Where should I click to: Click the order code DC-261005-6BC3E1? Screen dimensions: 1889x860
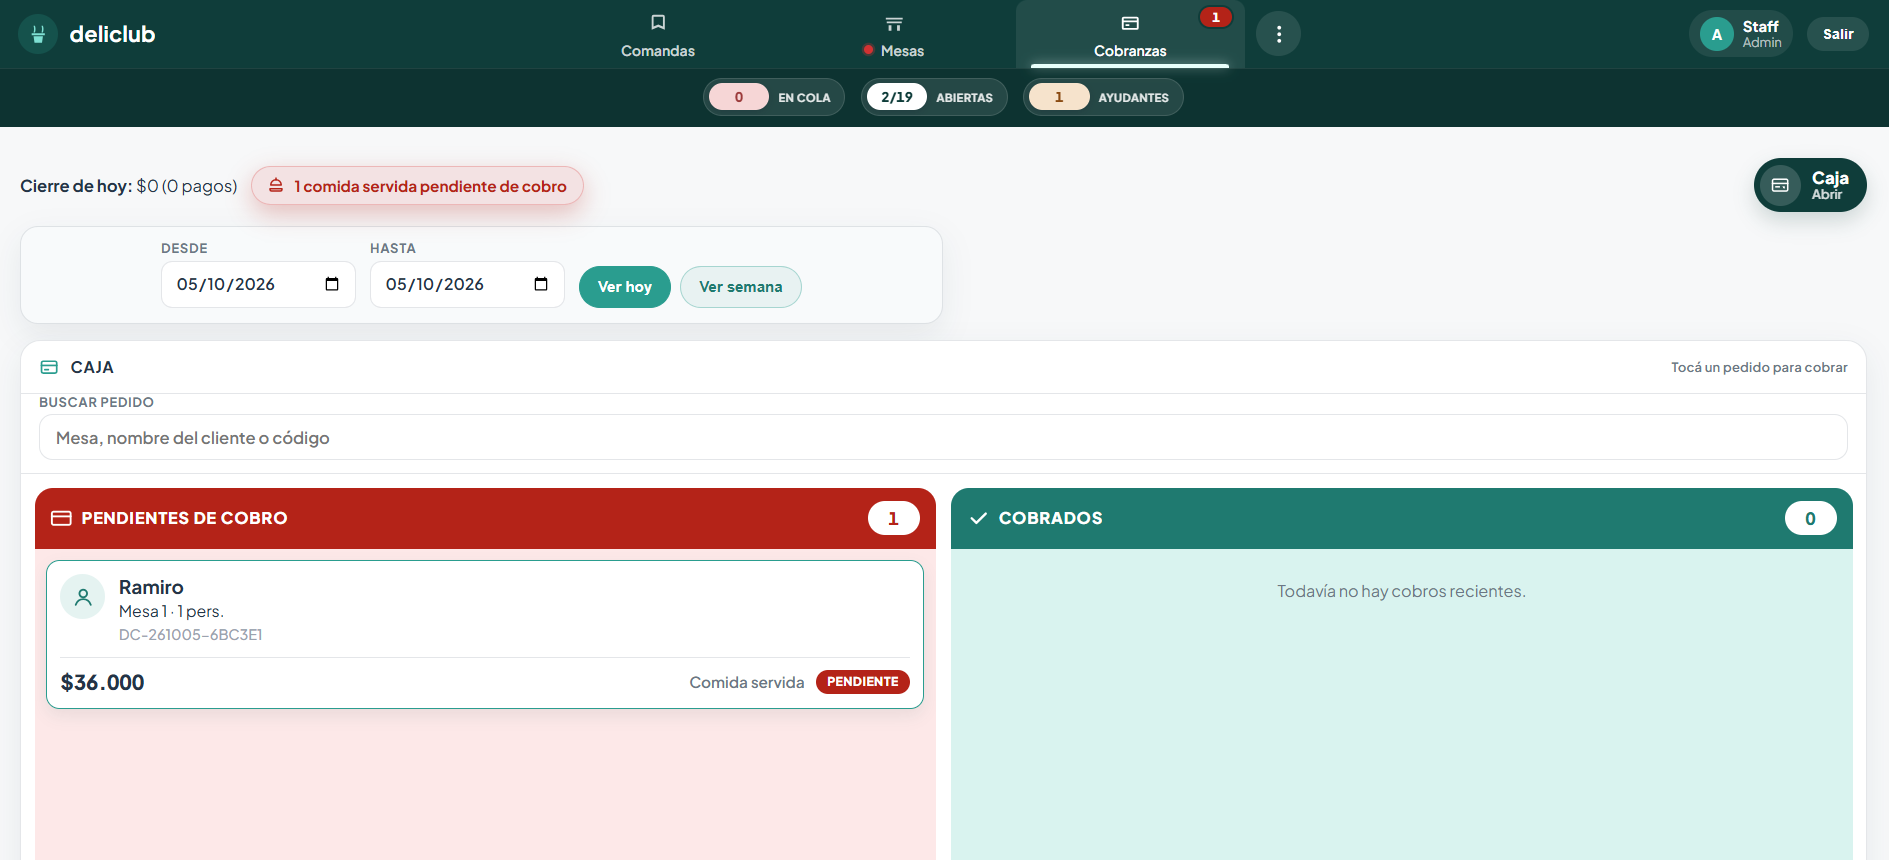pos(191,635)
